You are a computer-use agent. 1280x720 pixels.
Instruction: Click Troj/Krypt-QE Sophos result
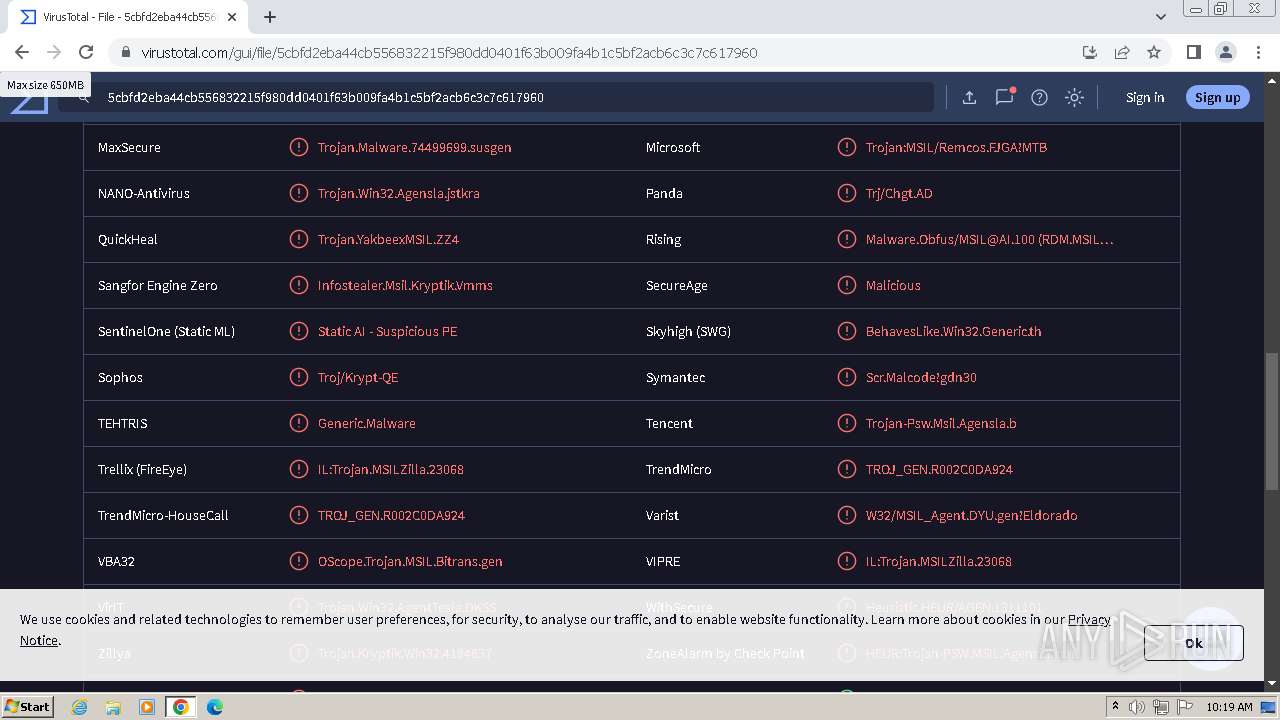tap(358, 377)
